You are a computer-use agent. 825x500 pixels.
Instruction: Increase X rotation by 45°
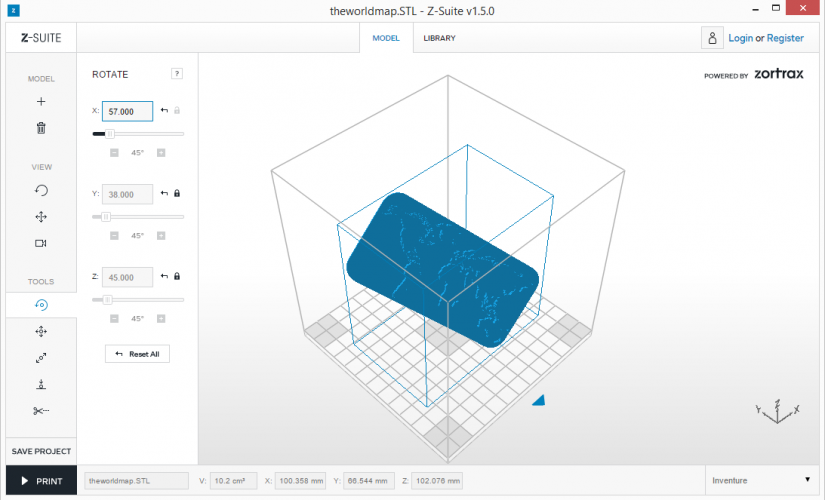pyautogui.click(x=161, y=153)
